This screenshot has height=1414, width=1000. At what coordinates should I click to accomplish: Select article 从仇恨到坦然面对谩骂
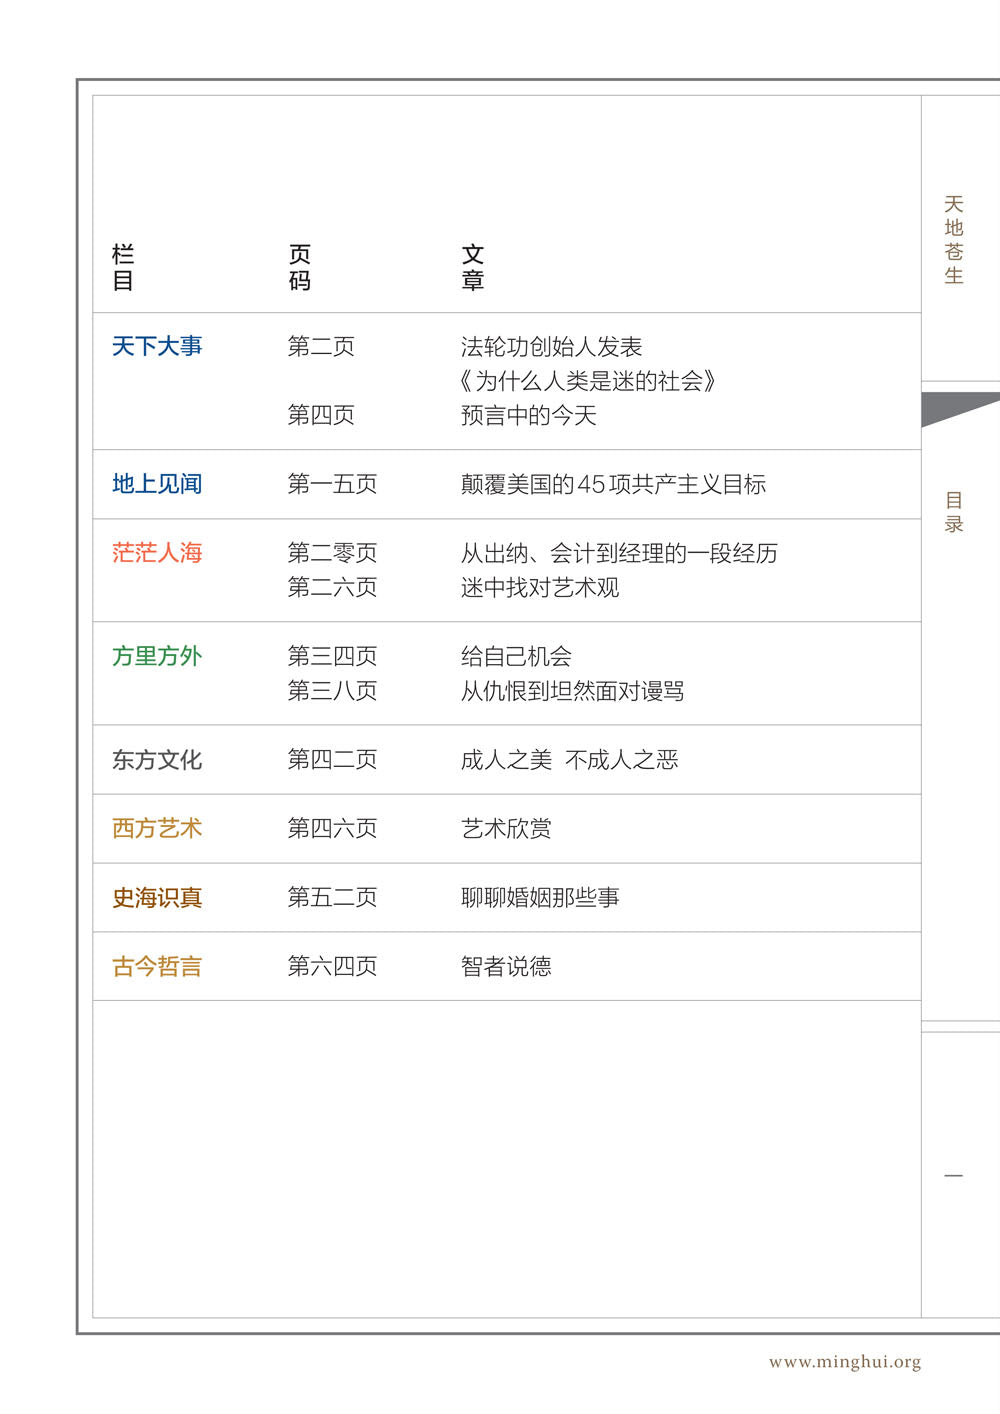click(x=572, y=691)
